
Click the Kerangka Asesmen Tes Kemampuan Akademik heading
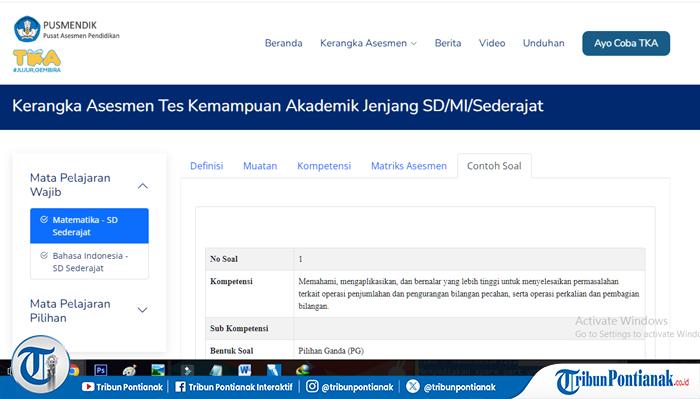[x=278, y=106]
